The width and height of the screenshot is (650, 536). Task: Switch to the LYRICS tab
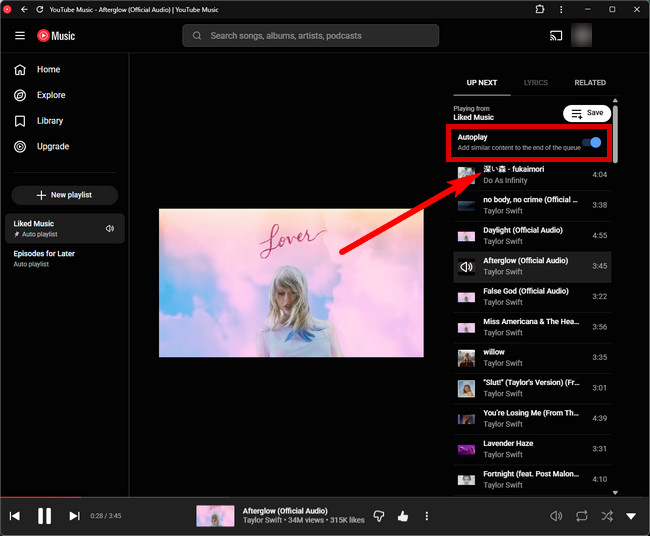pos(536,82)
